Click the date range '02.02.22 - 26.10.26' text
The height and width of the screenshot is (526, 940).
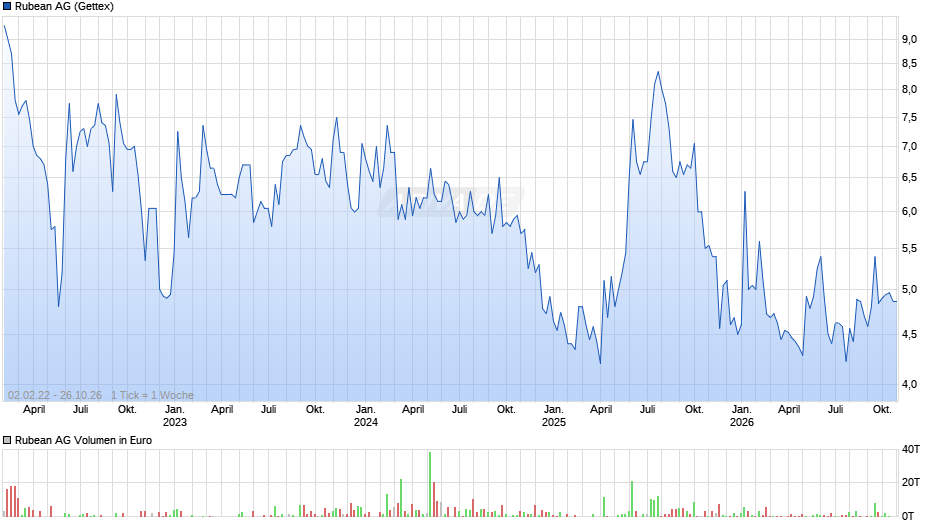coord(55,395)
